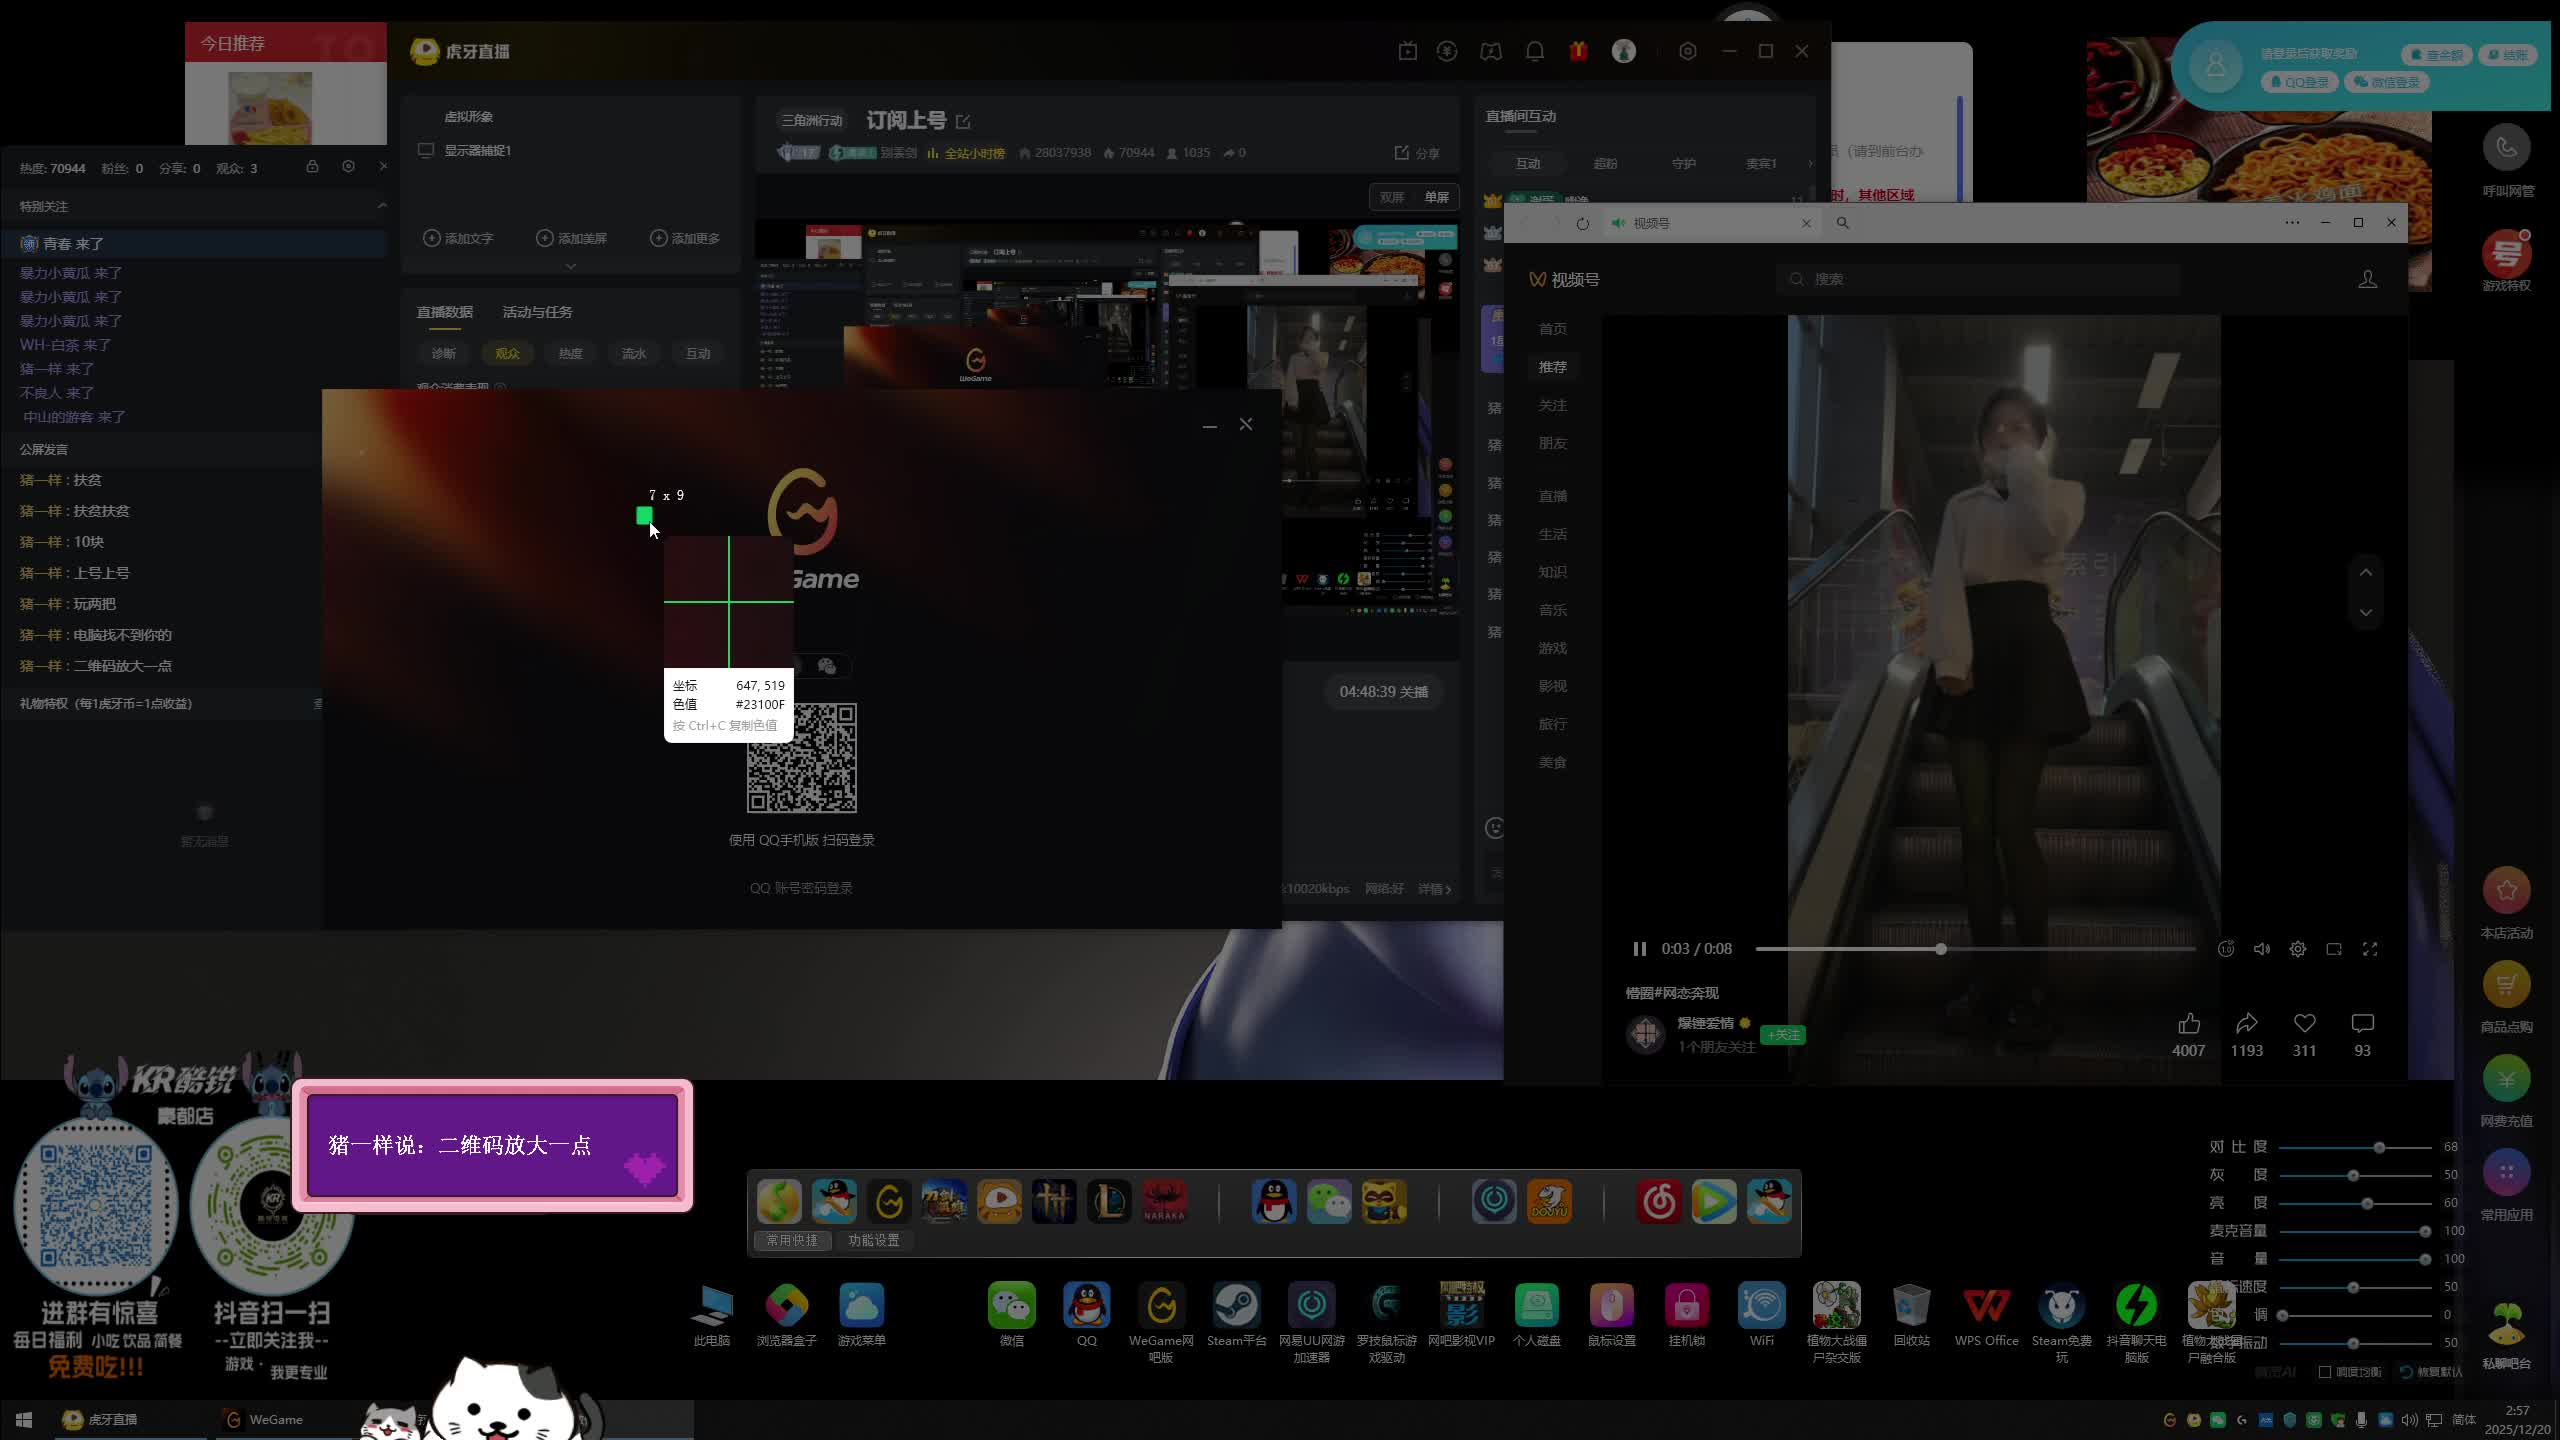The height and width of the screenshot is (1440, 2560).
Task: Click the green +关注 follow button
Action: coord(1784,1035)
